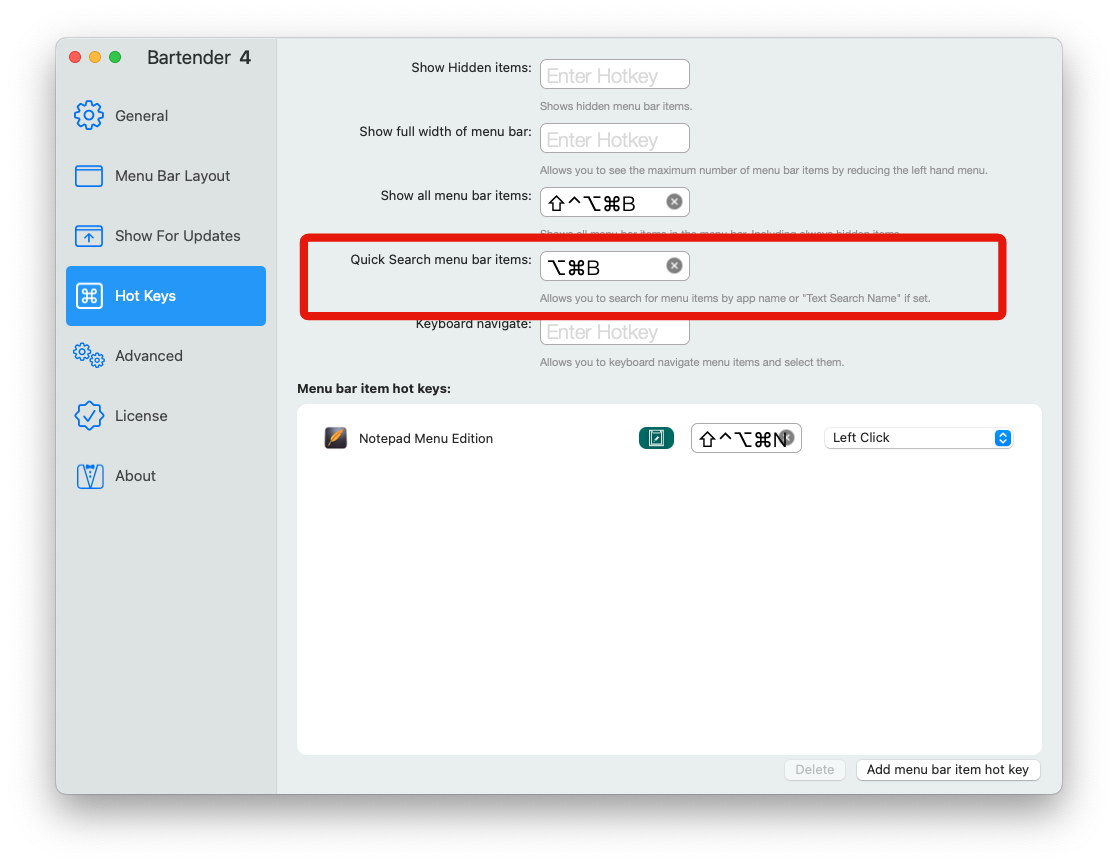Open the About section label
The image size is (1118, 868).
point(135,476)
